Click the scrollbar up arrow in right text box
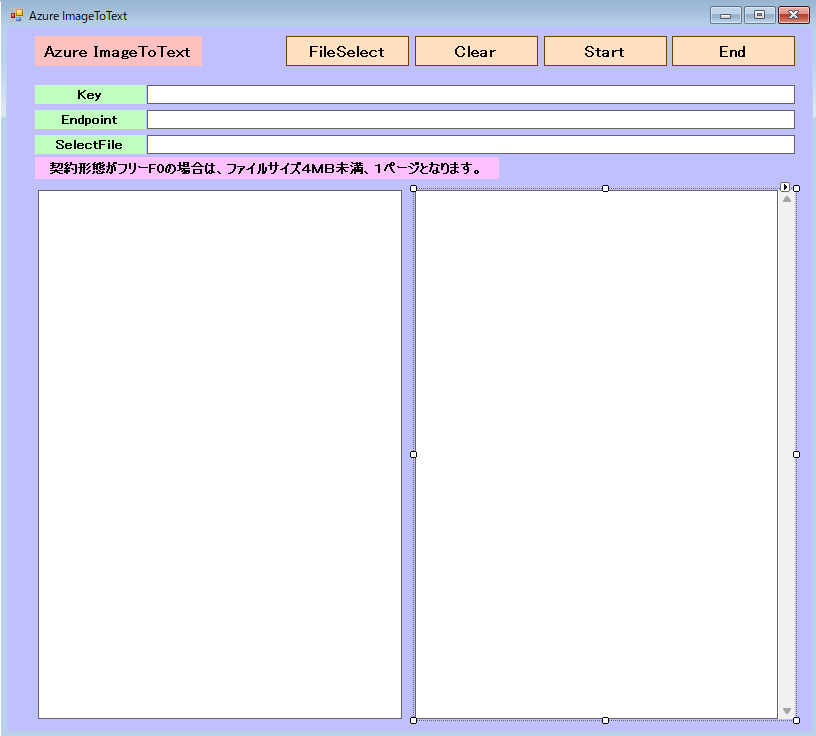 tap(787, 199)
